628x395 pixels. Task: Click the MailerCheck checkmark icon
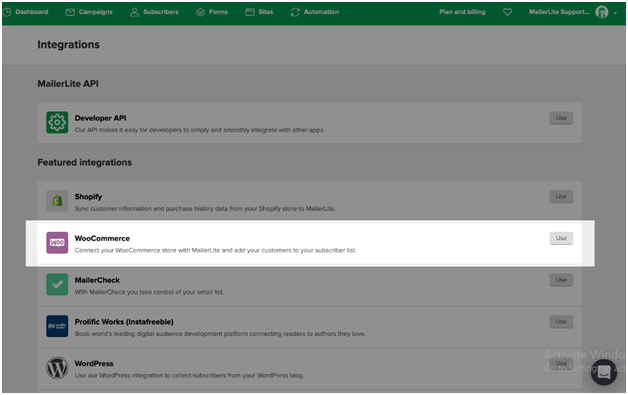[57, 284]
